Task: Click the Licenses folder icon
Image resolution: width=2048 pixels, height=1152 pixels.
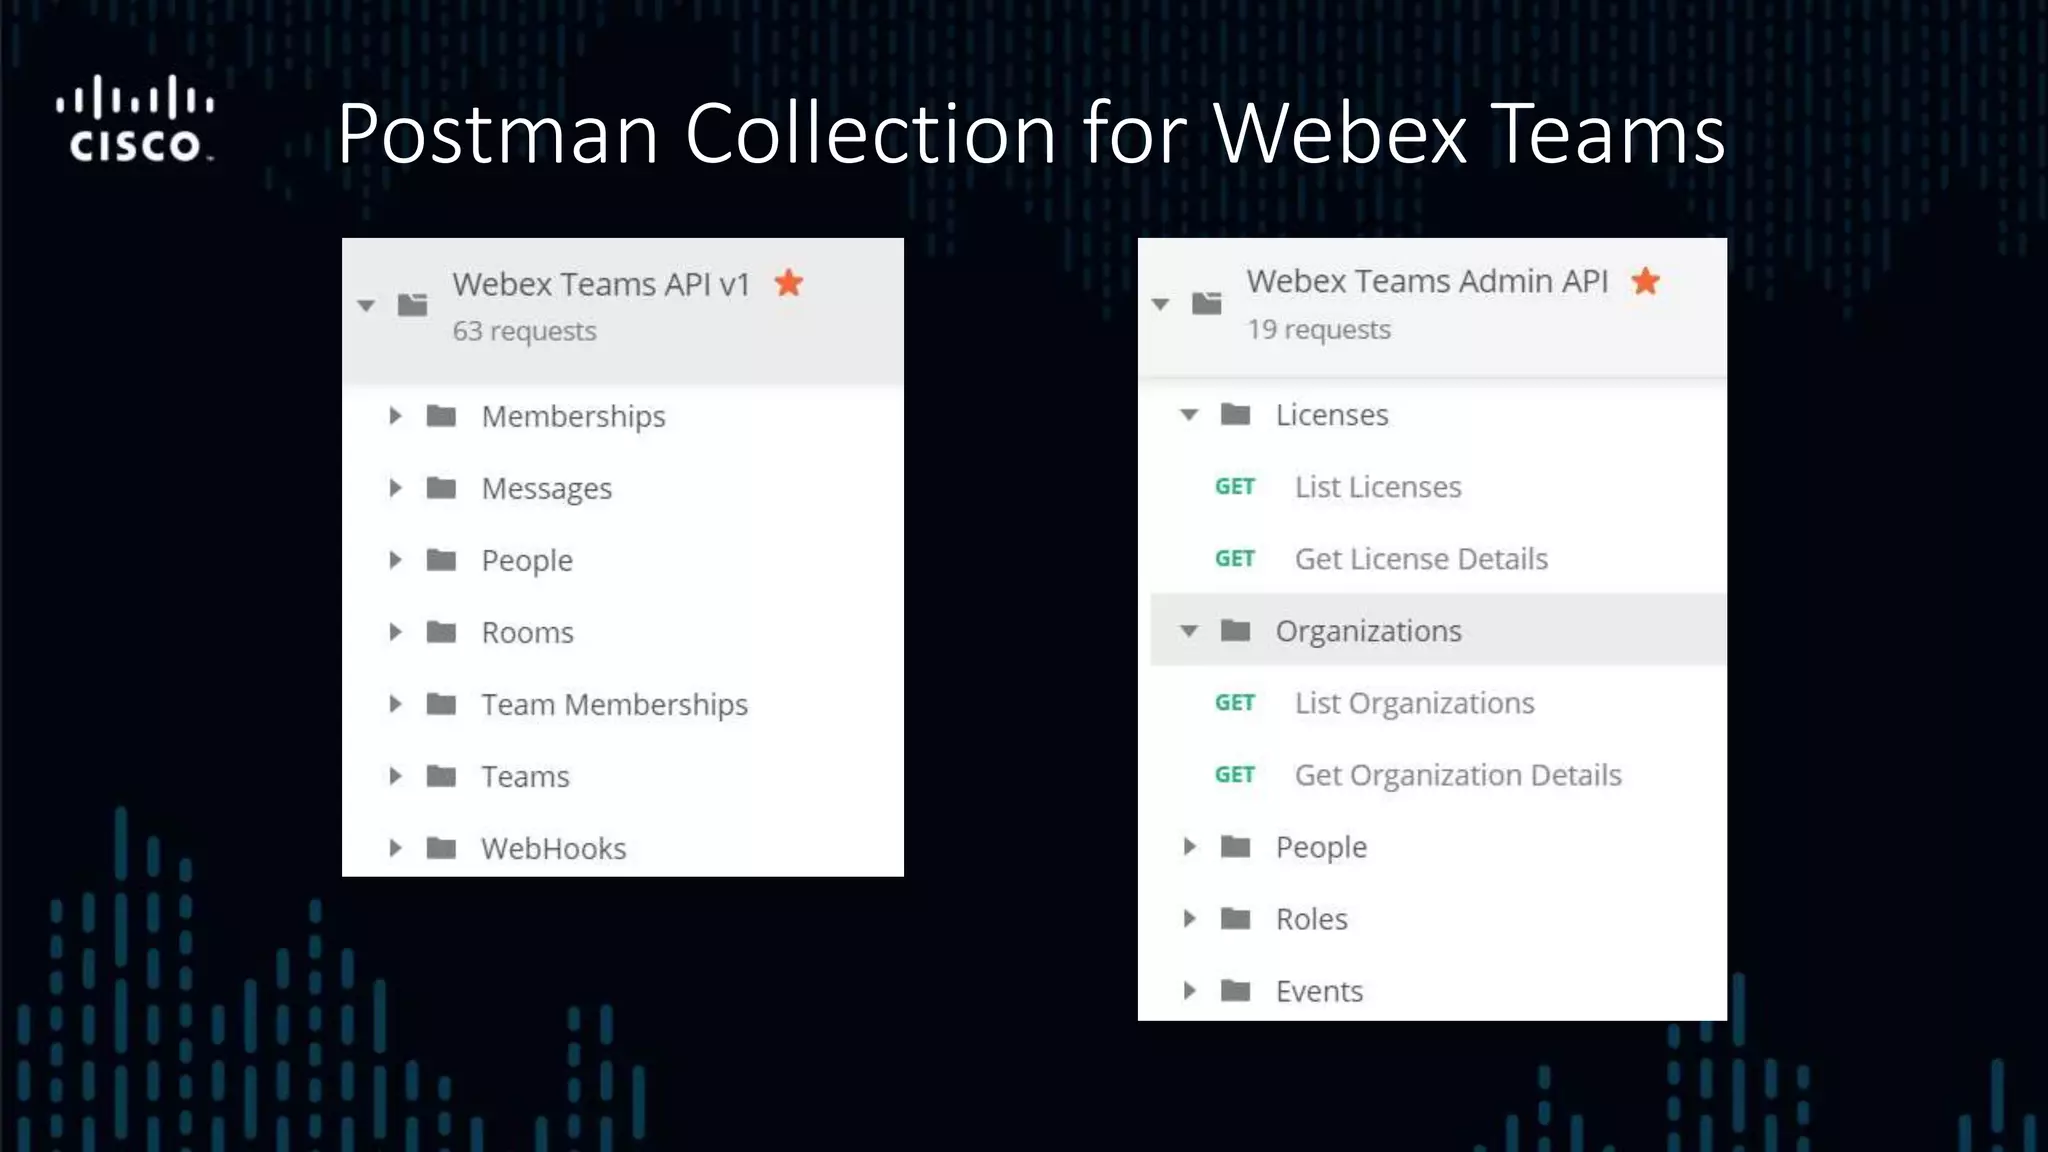Action: tap(1236, 413)
